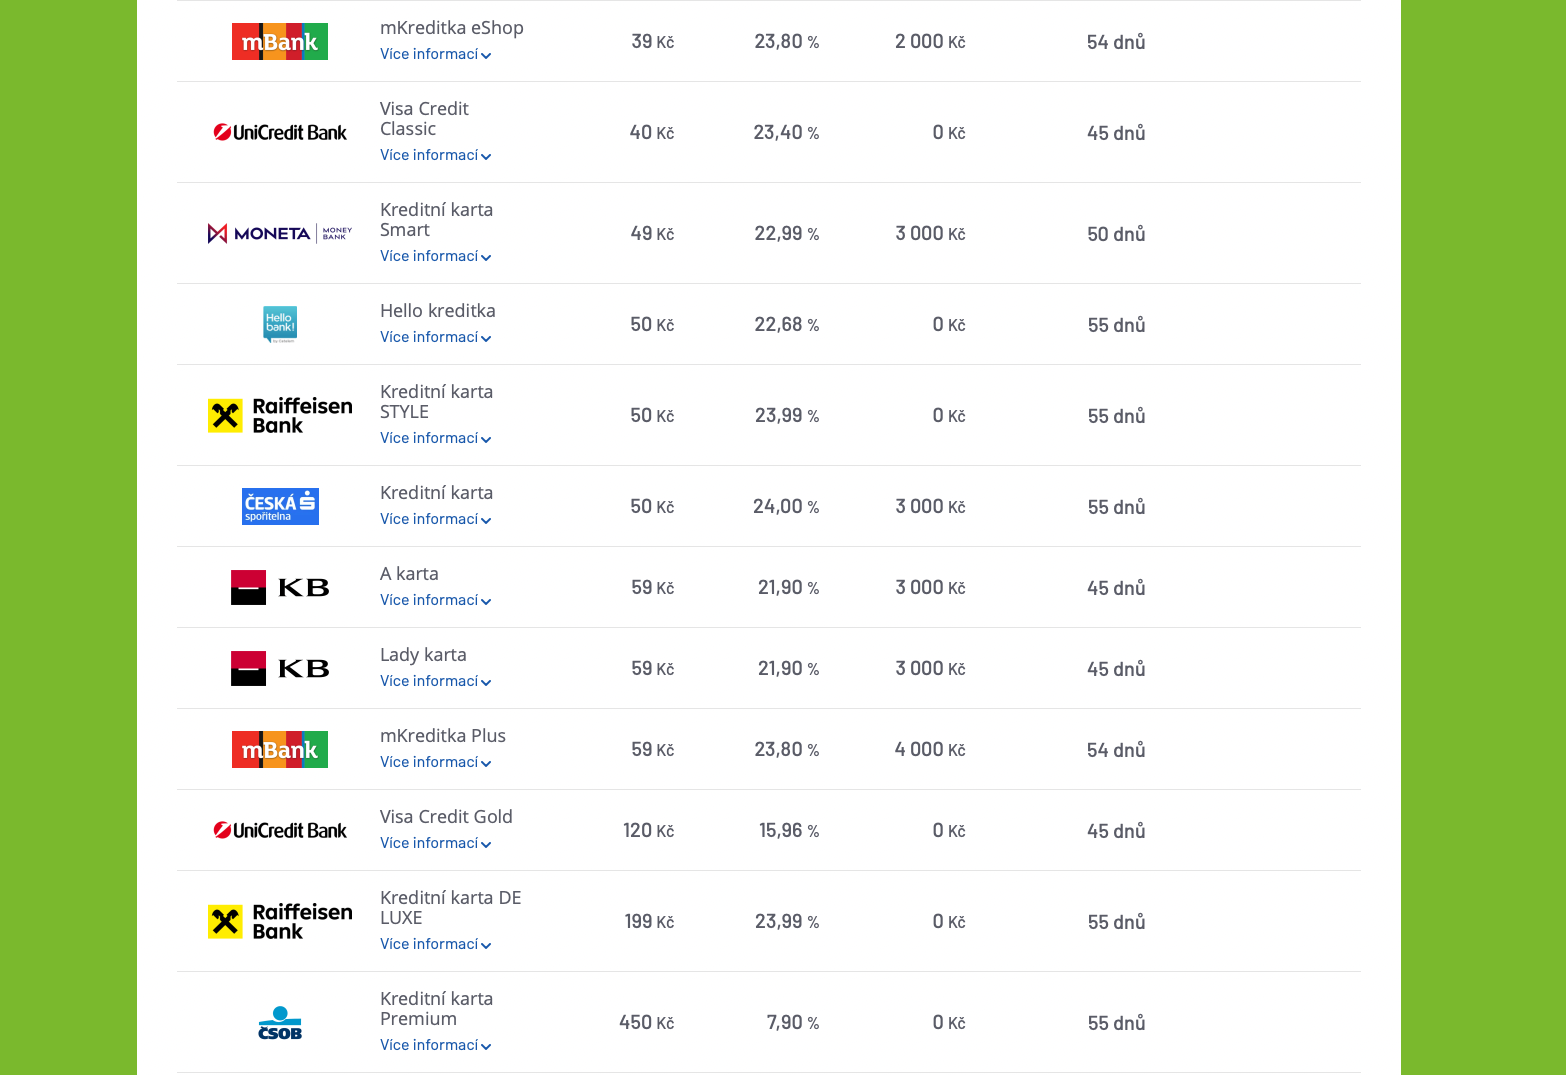Click the ČSOB logo

coord(280,1022)
